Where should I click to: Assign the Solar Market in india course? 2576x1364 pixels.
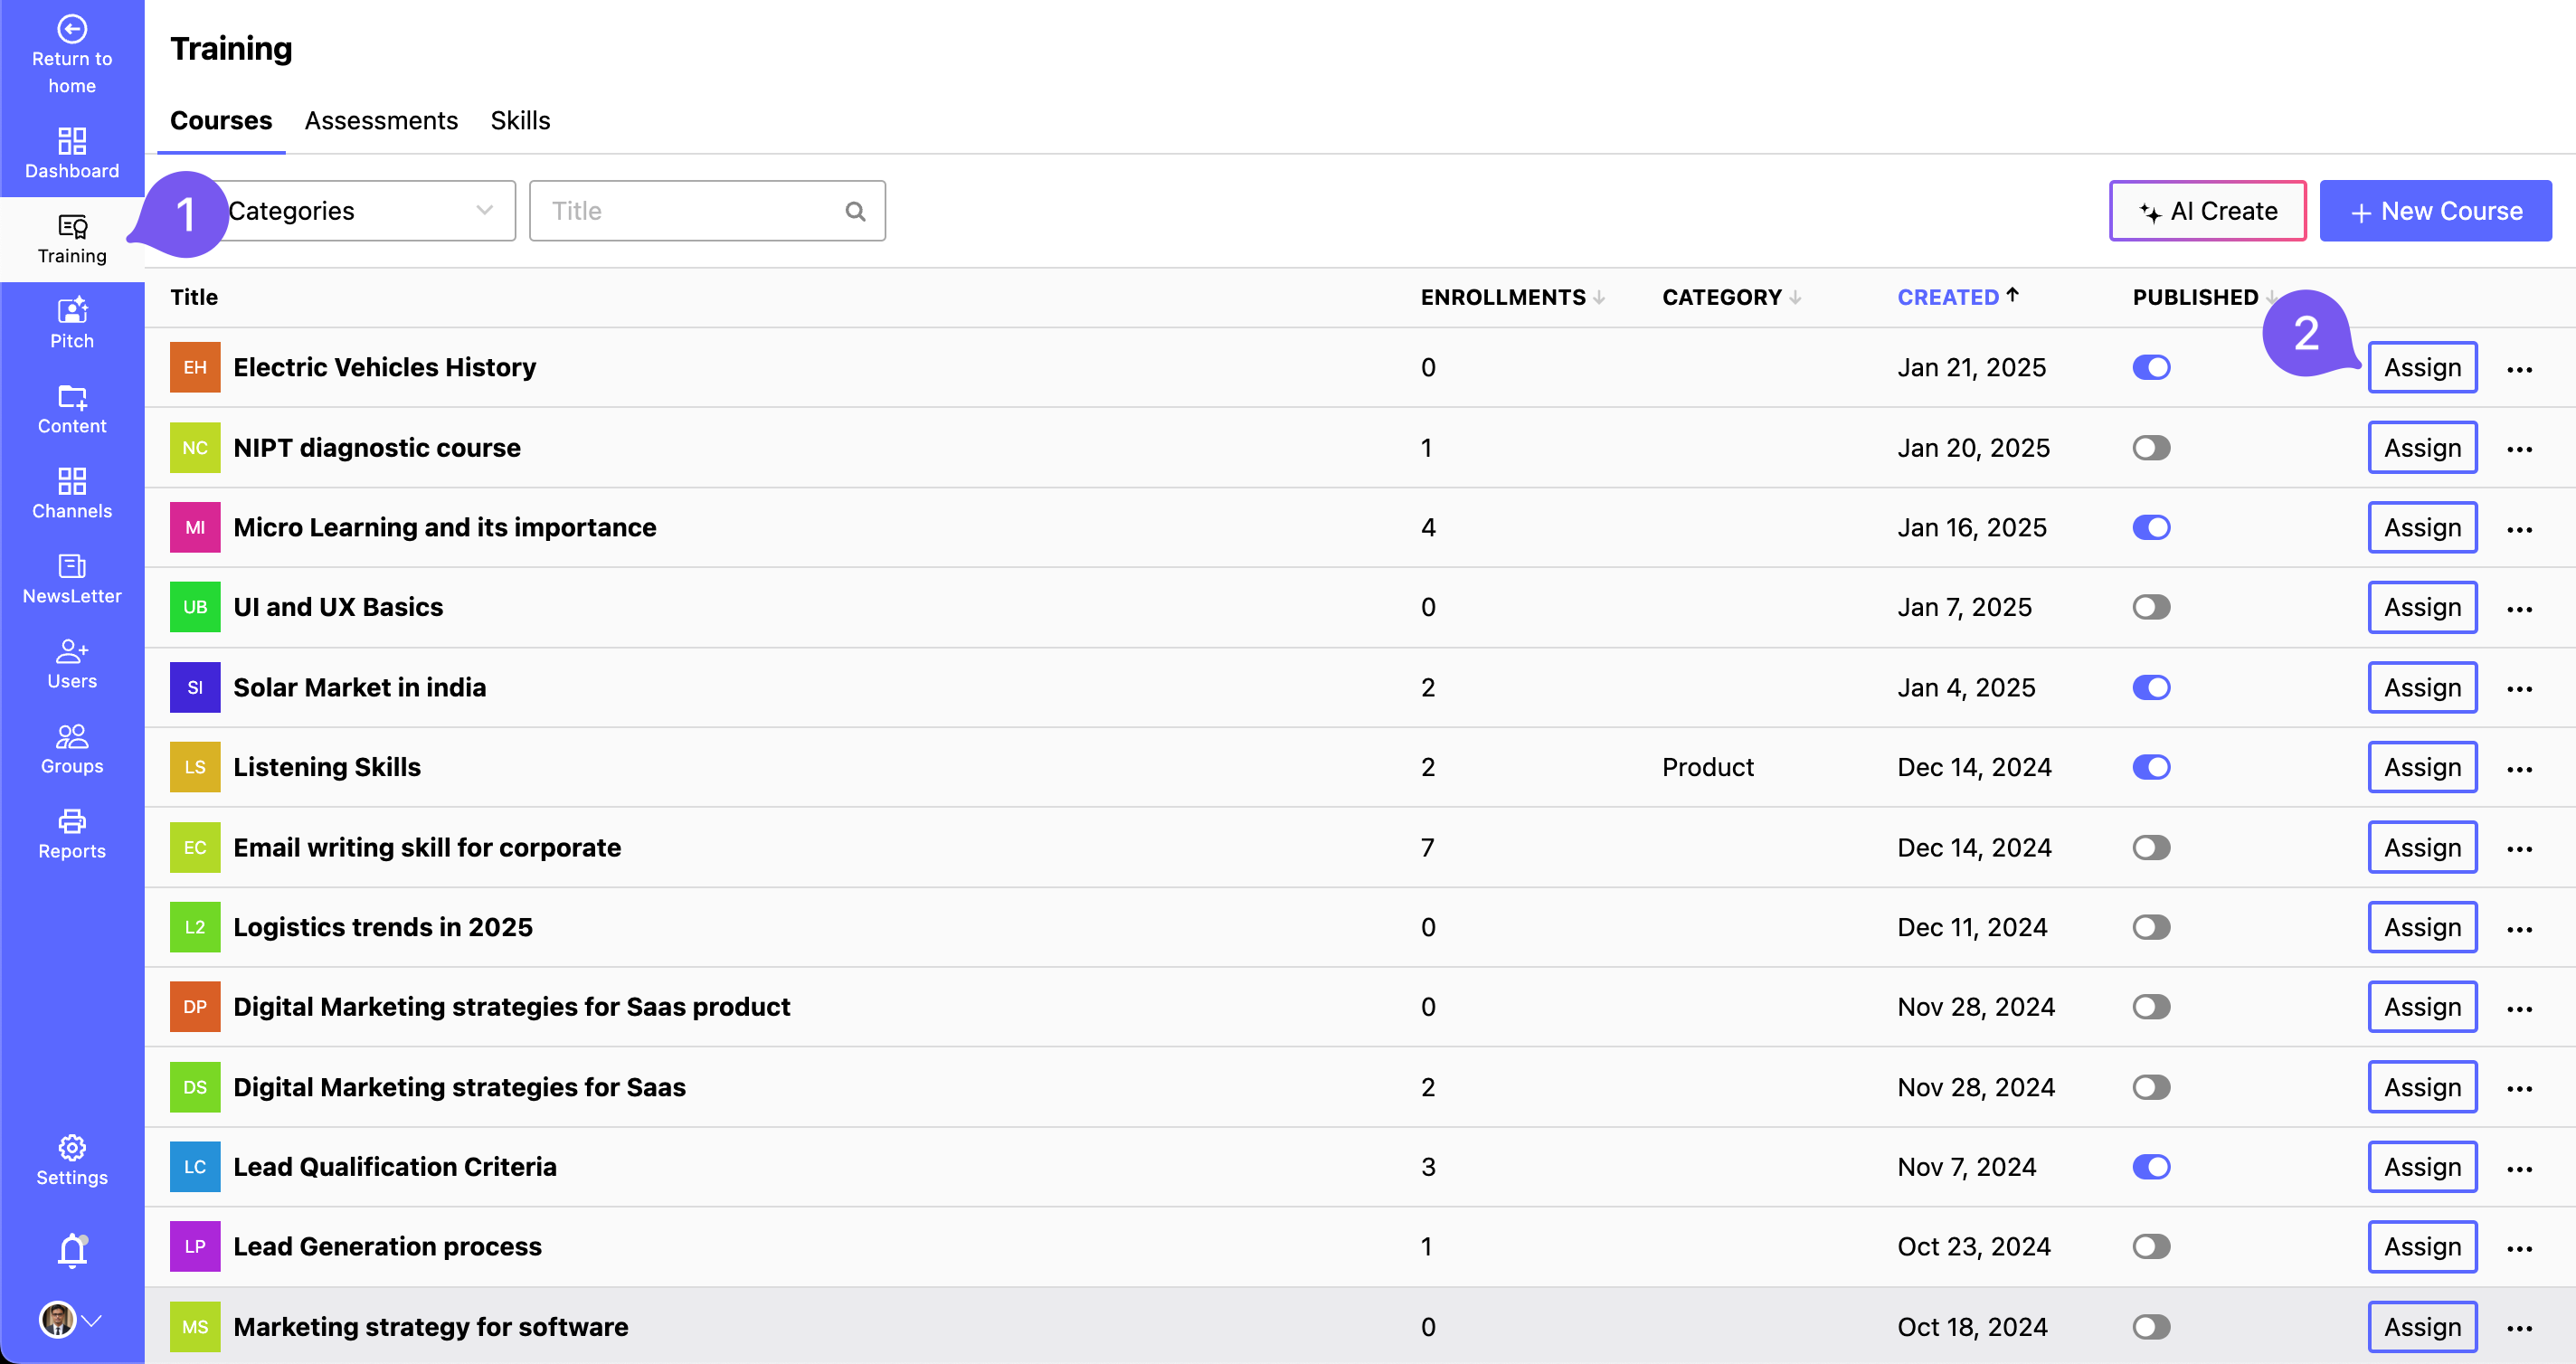pyautogui.click(x=2421, y=687)
